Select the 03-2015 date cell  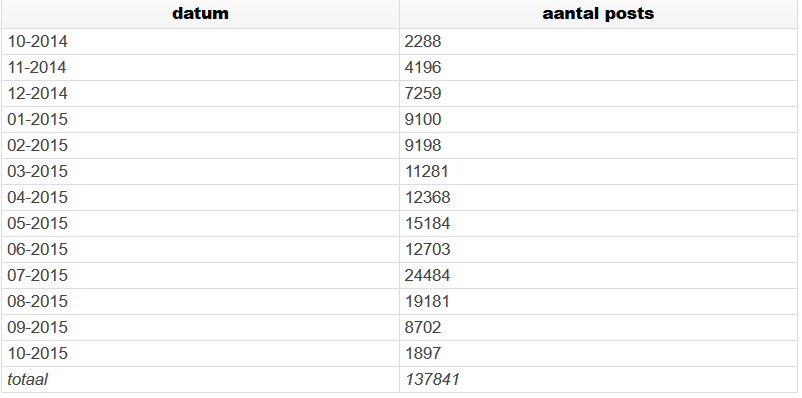(200, 171)
